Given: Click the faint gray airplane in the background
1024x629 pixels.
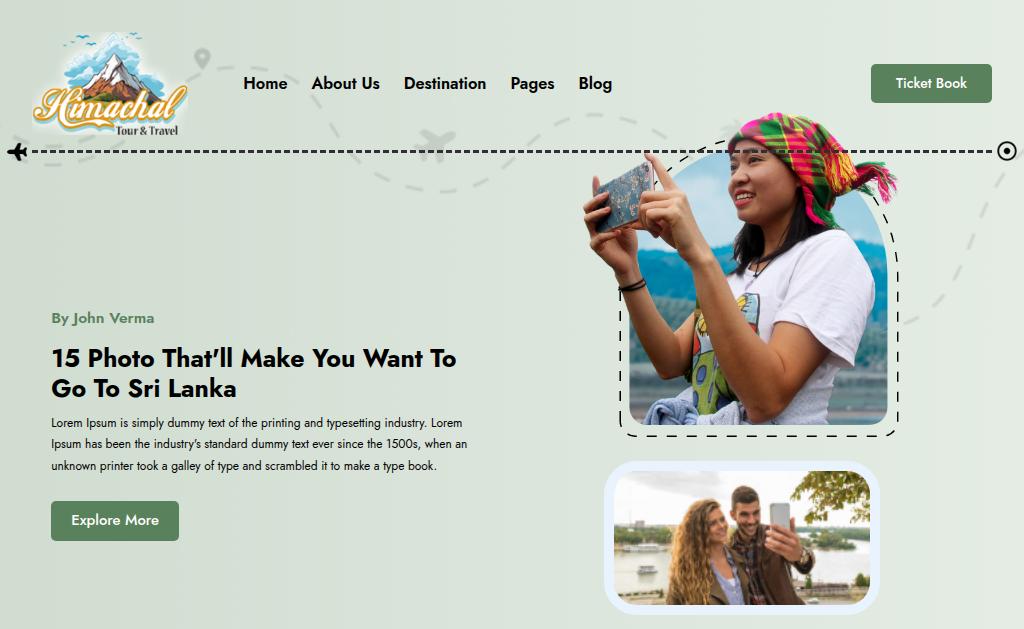Looking at the screenshot, I should click(x=434, y=144).
